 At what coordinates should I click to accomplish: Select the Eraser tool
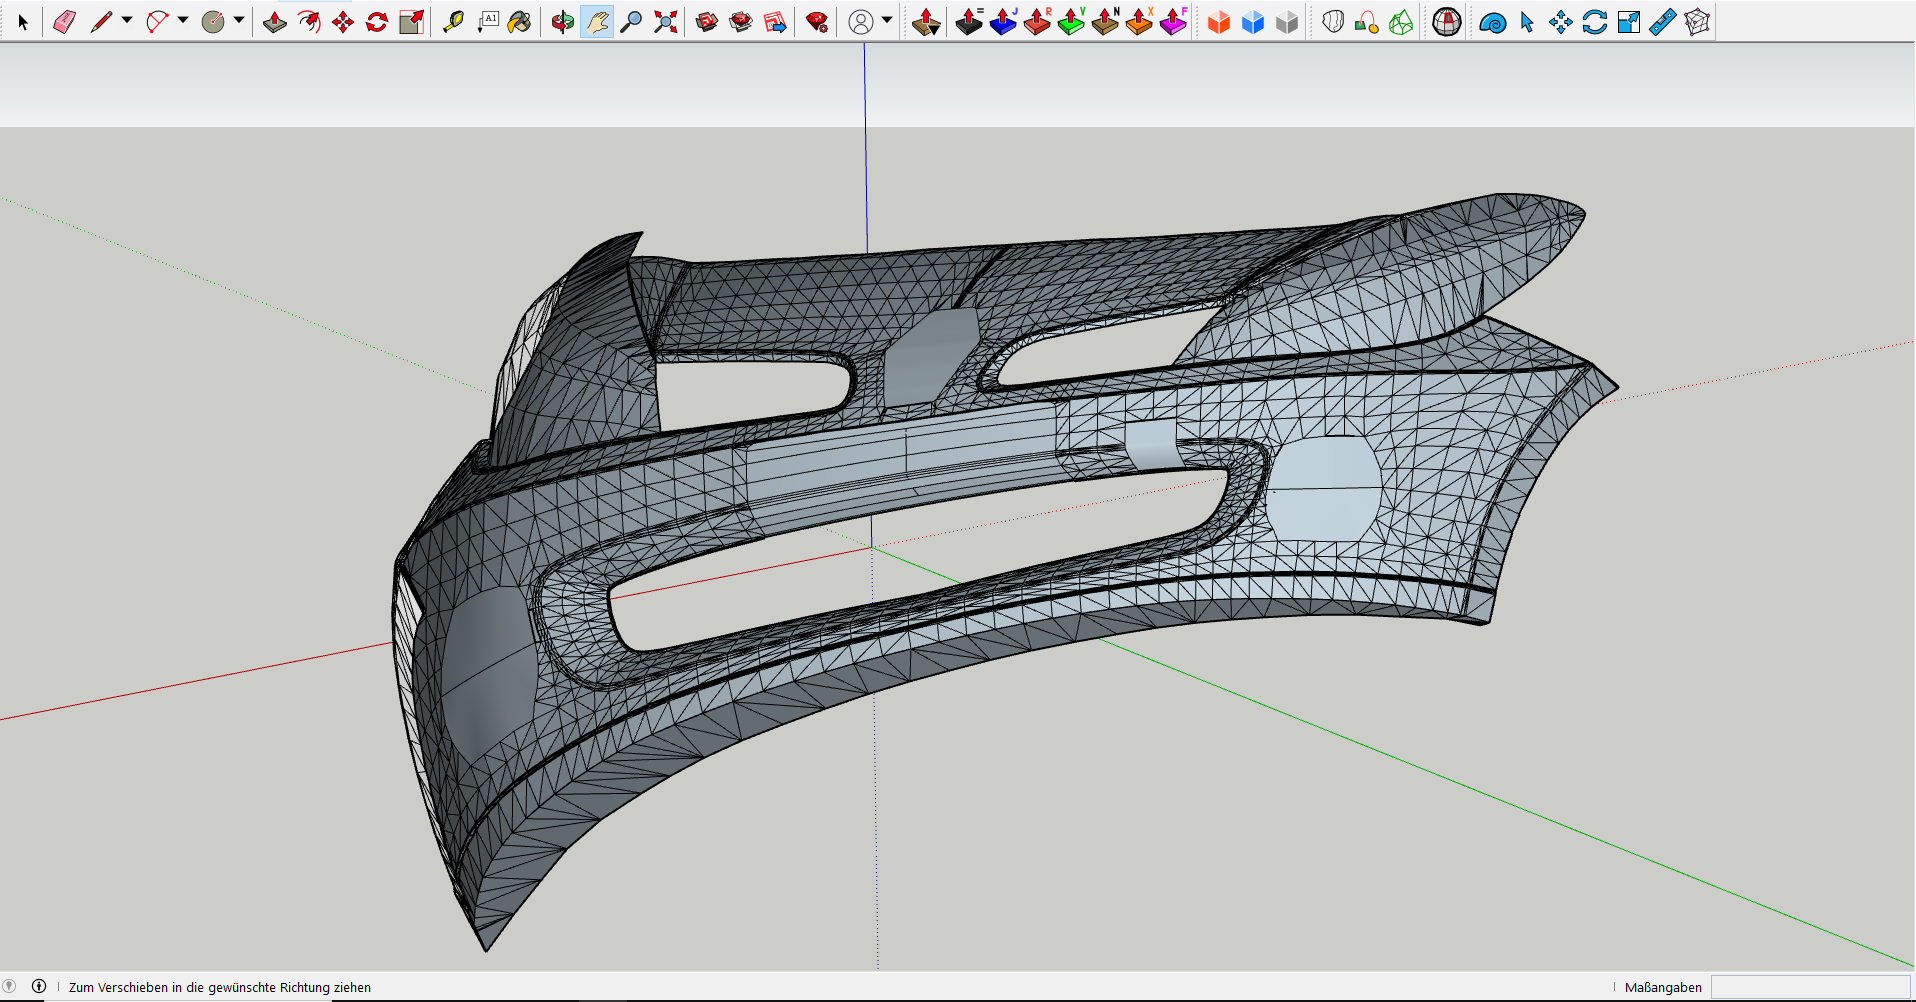(64, 22)
